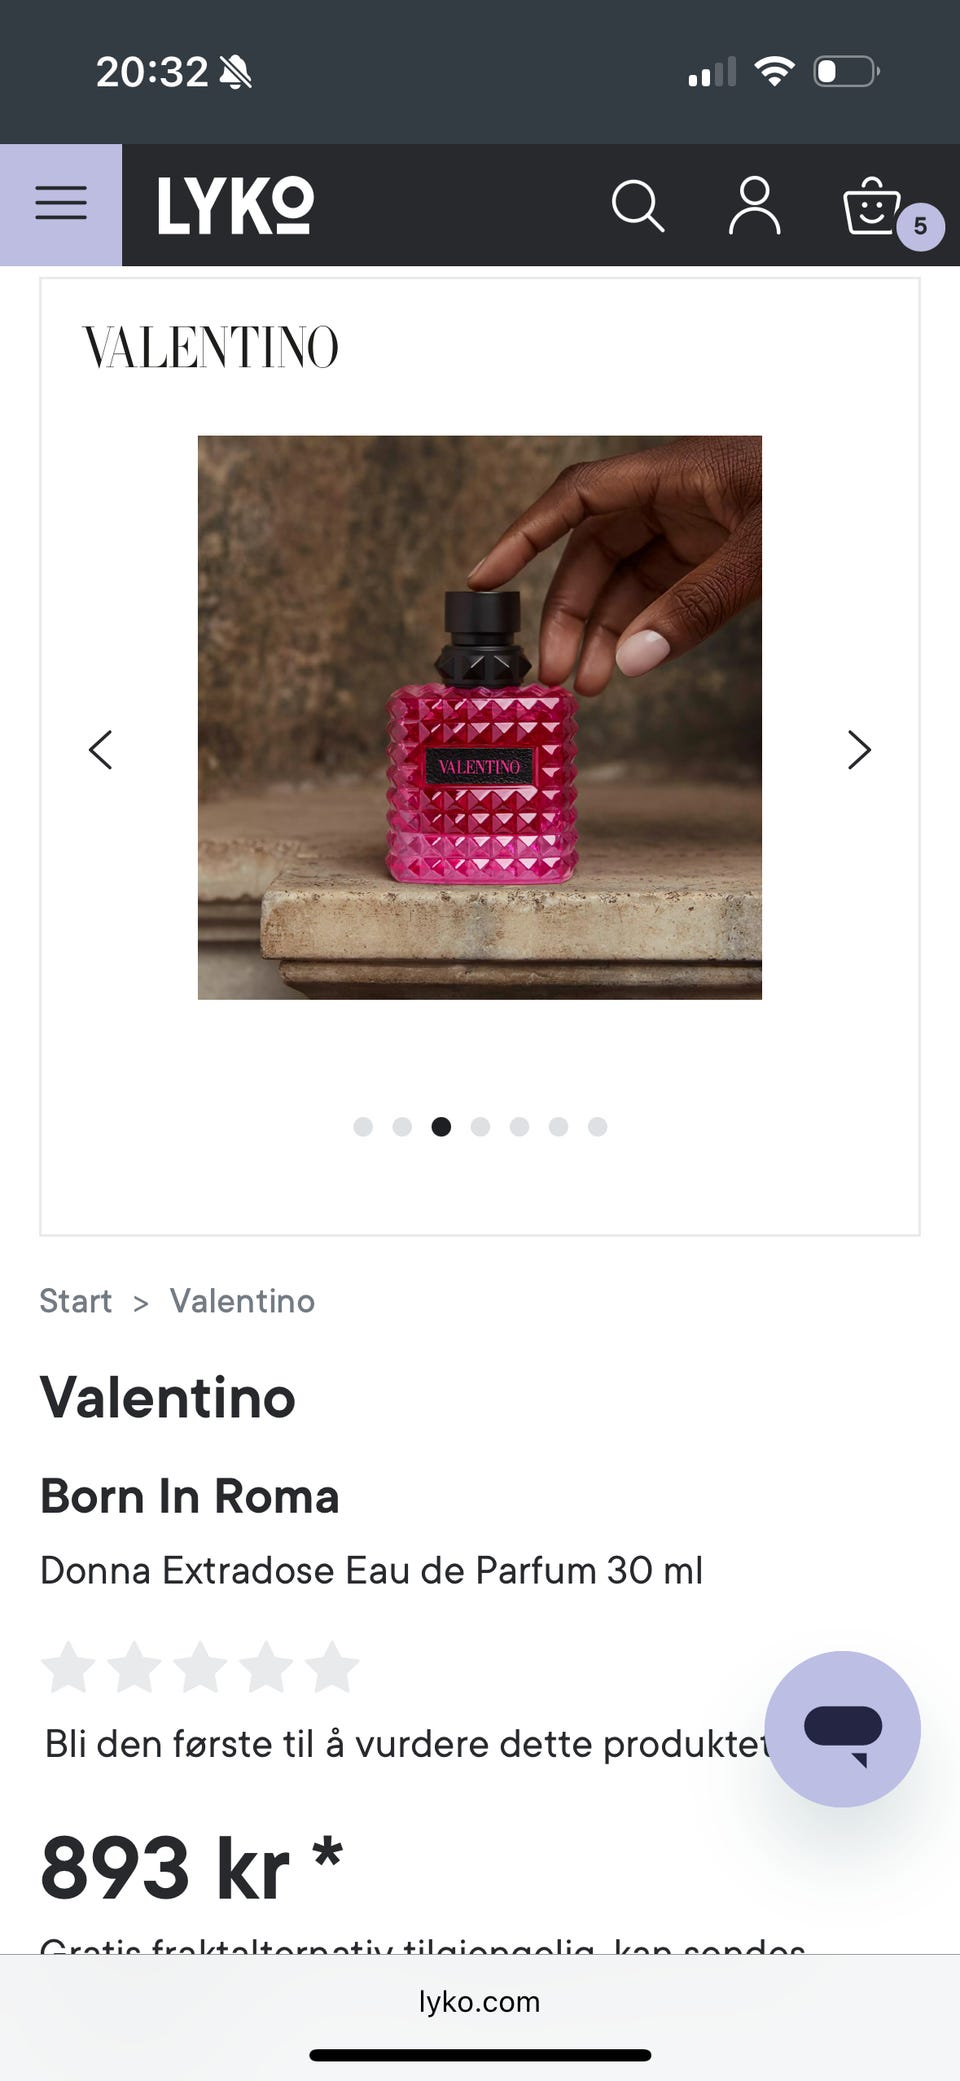Go to the Start breadcrumb
960x2081 pixels.
(x=76, y=1301)
